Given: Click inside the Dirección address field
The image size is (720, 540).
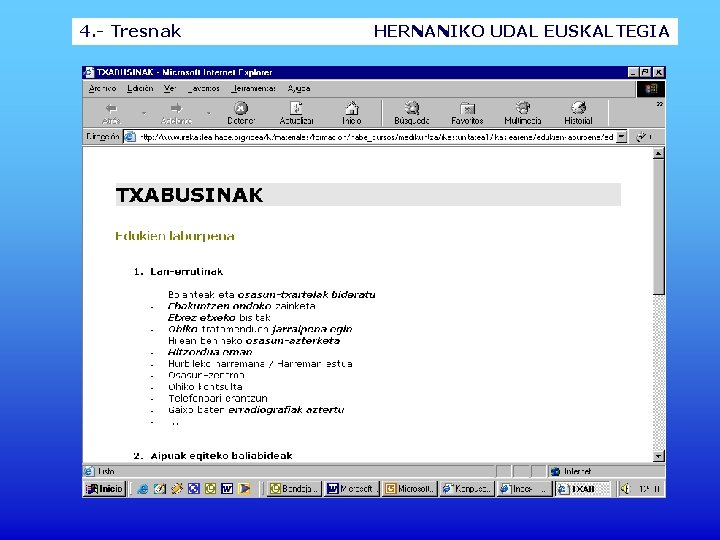Looking at the screenshot, I should pos(376,137).
